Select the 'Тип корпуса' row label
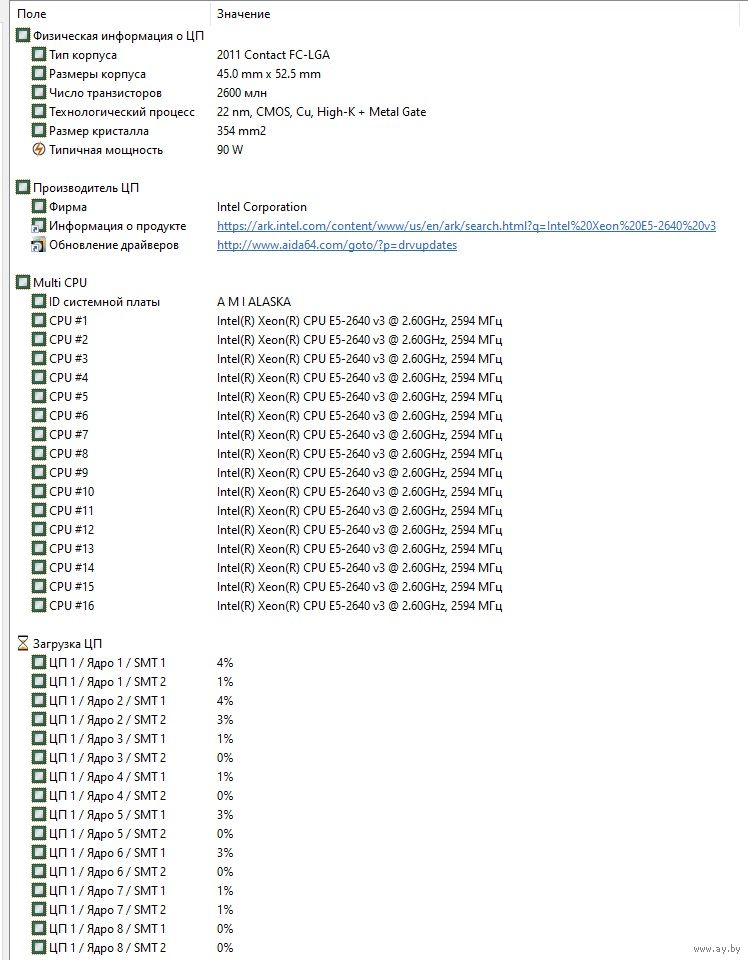This screenshot has width=748, height=960. tap(83, 54)
